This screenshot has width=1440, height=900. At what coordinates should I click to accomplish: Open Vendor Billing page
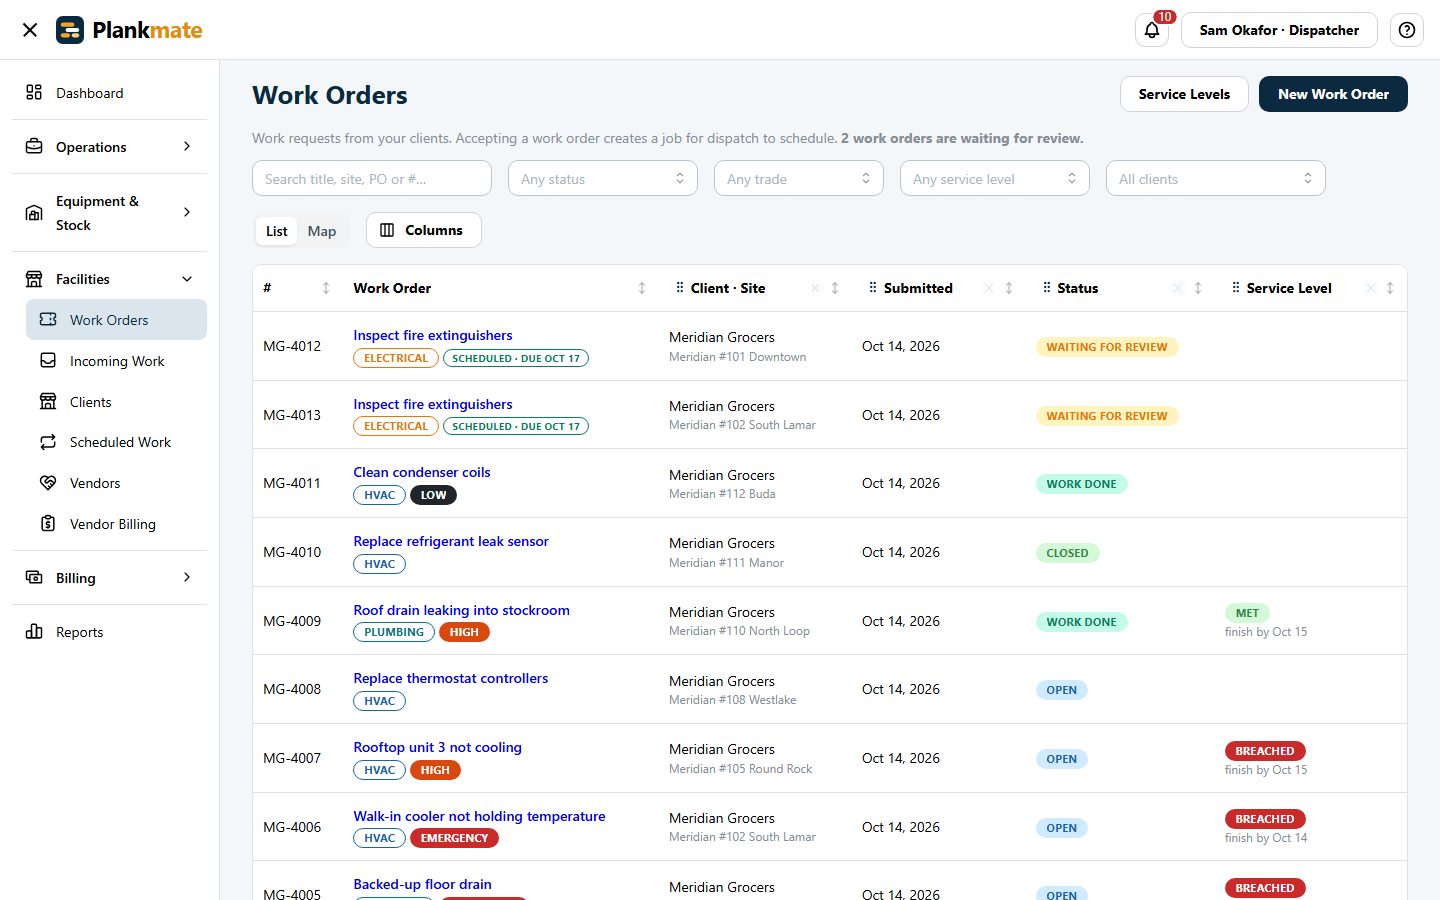[116, 524]
